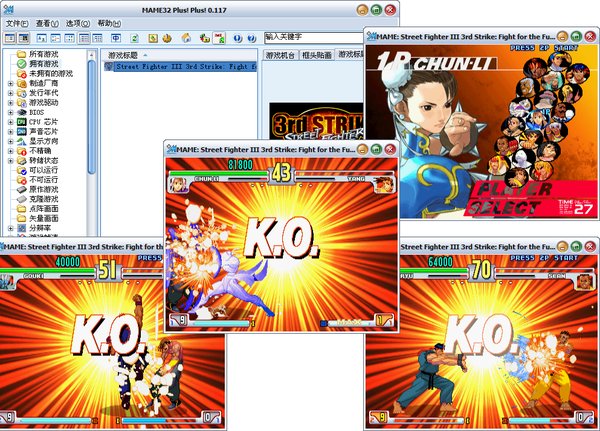Viewport: 600px width, 431px height.
Task: Select the 未拥有的游戏 folder
Action: point(45,73)
